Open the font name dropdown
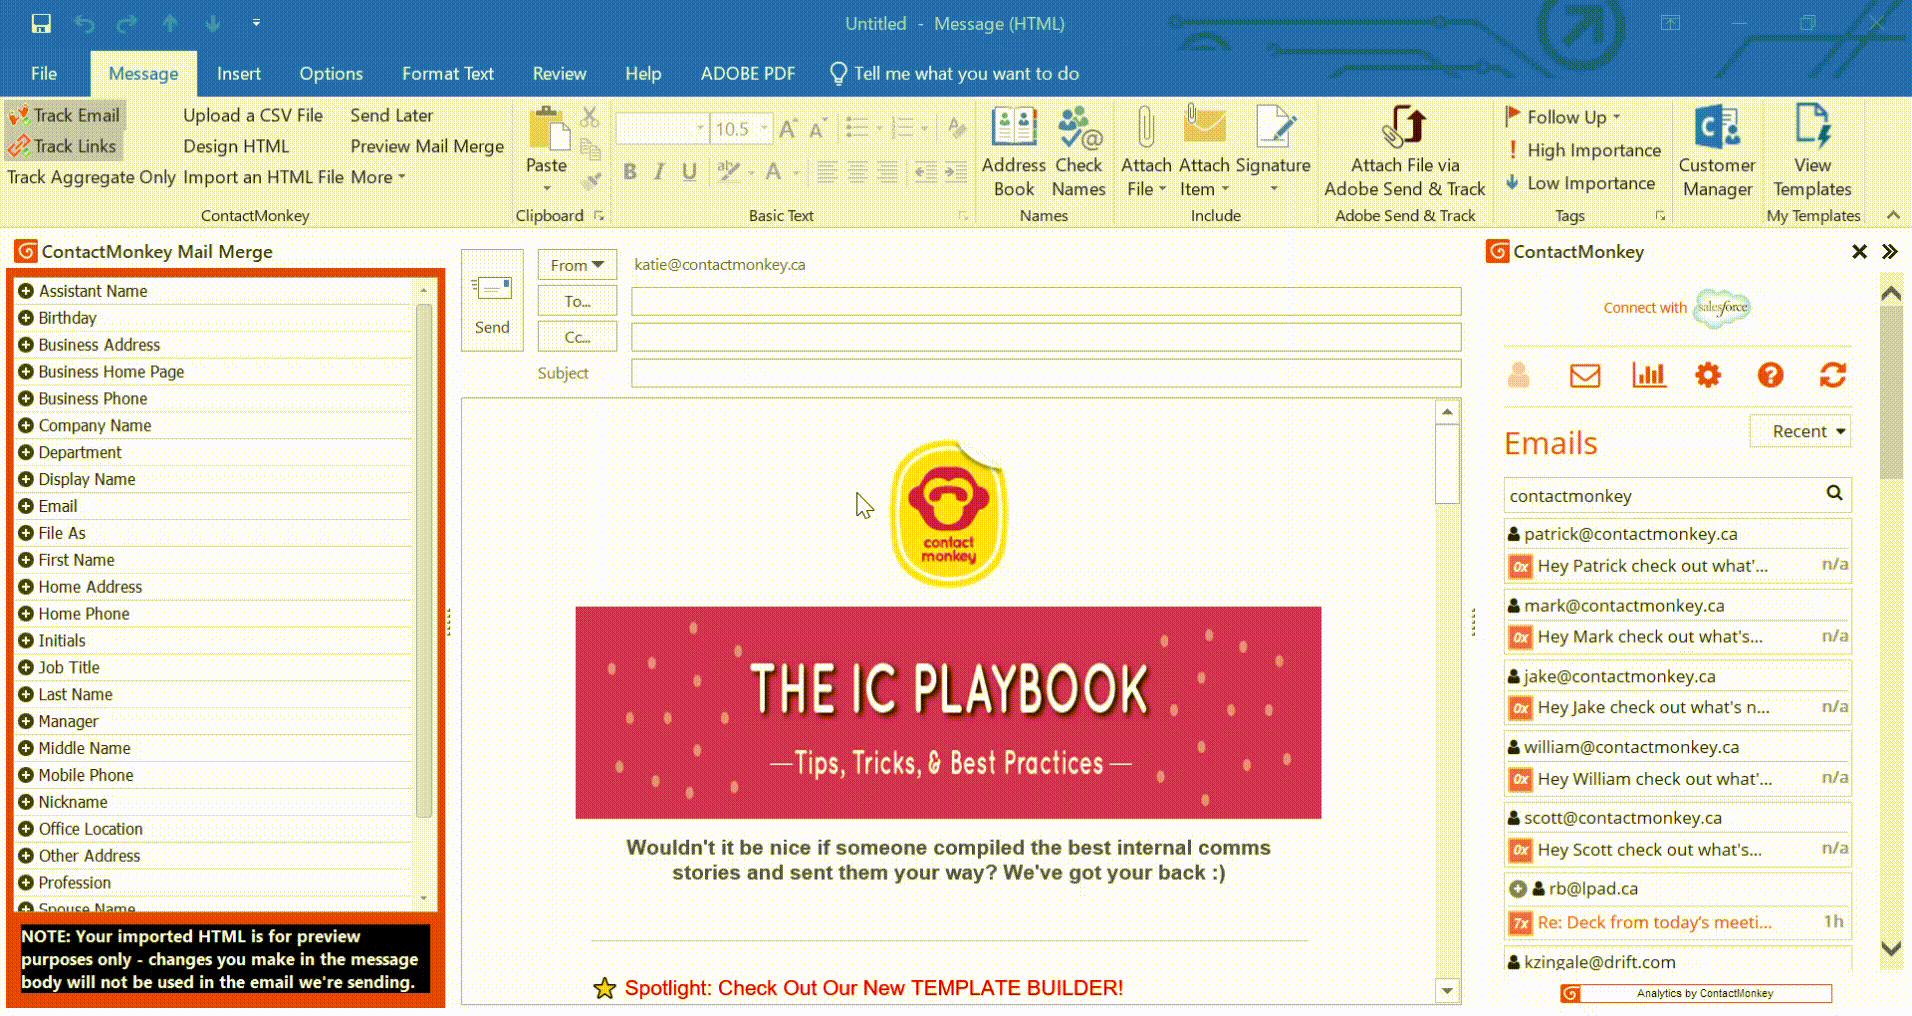 [x=700, y=128]
